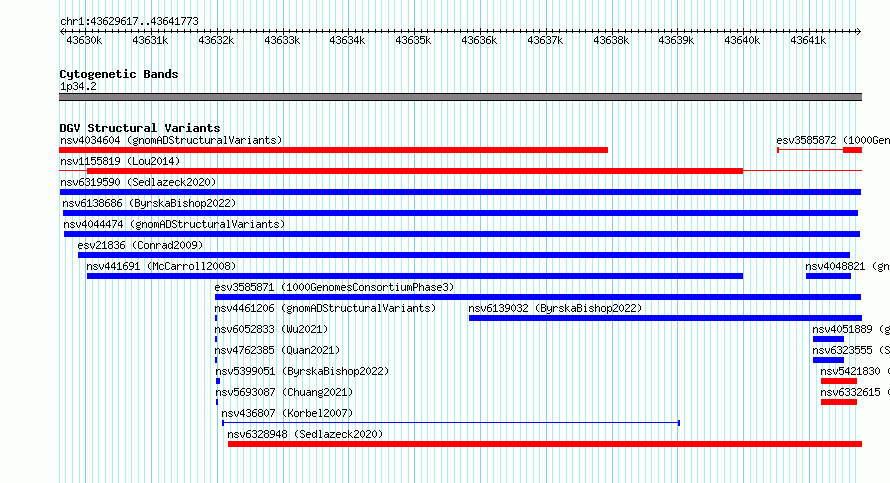The image size is (890, 483).
Task: Click esv21836 (Conrad2009) label
Action: 140,245
